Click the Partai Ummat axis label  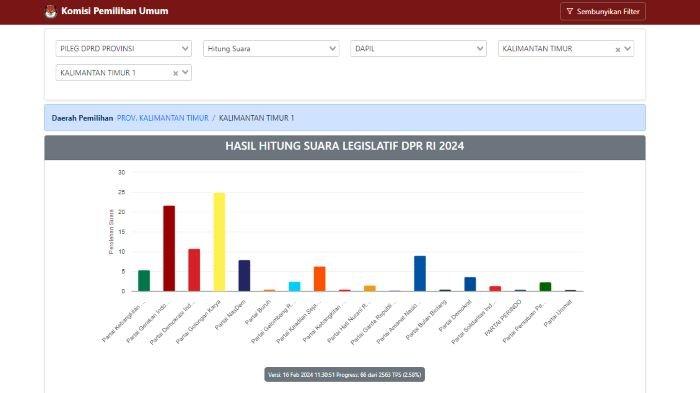[558, 313]
